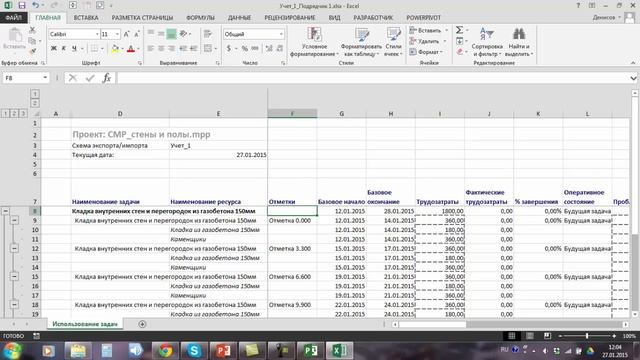Screen dimensions: 640x360
Task: Click the cancel X icon in formula bar
Action: [x=73, y=78]
